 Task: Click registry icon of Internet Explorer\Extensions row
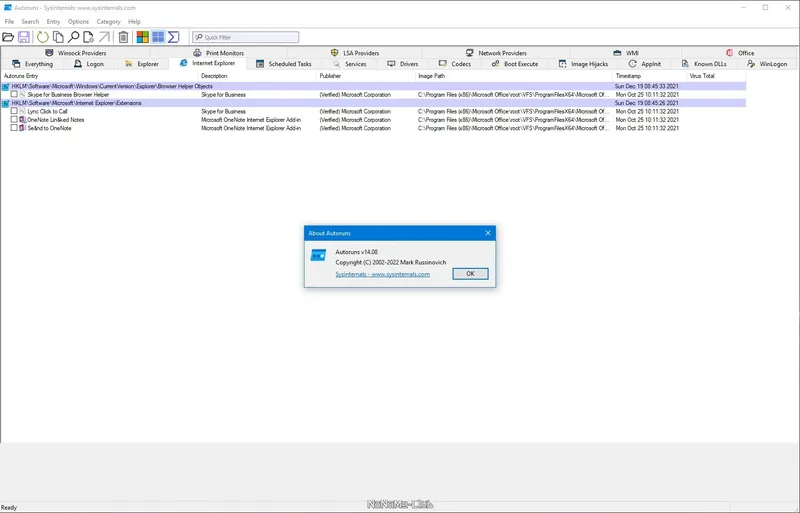point(6,104)
